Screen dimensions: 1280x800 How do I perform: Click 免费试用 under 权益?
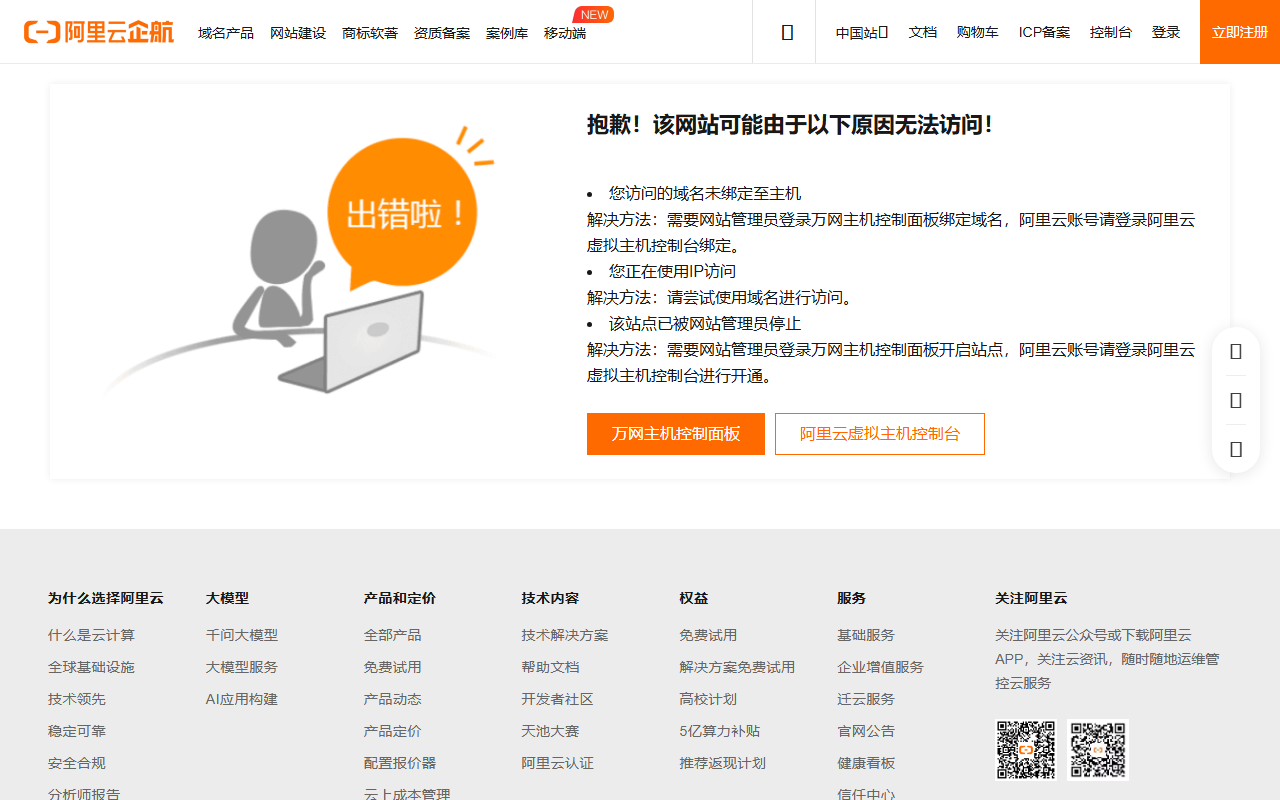(x=709, y=635)
